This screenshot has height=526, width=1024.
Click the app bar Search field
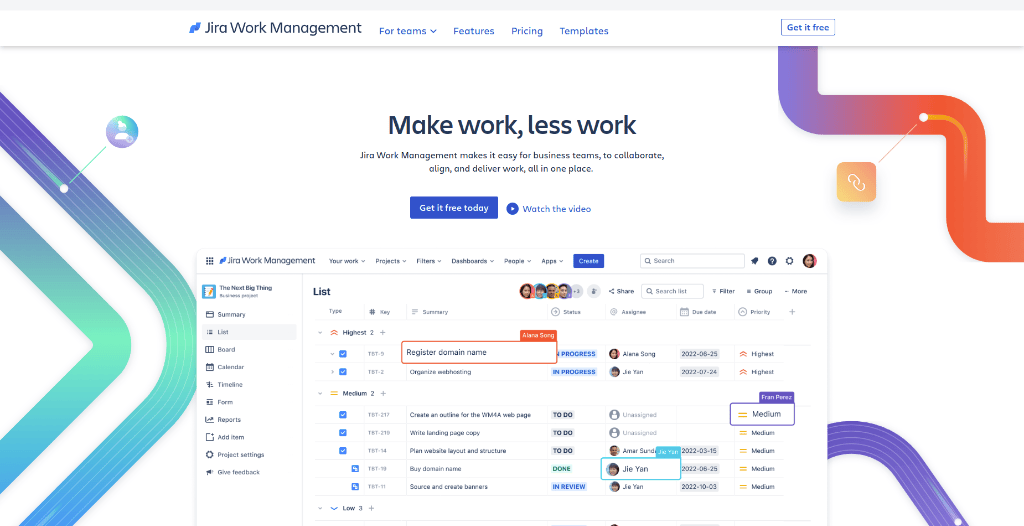[x=692, y=261]
